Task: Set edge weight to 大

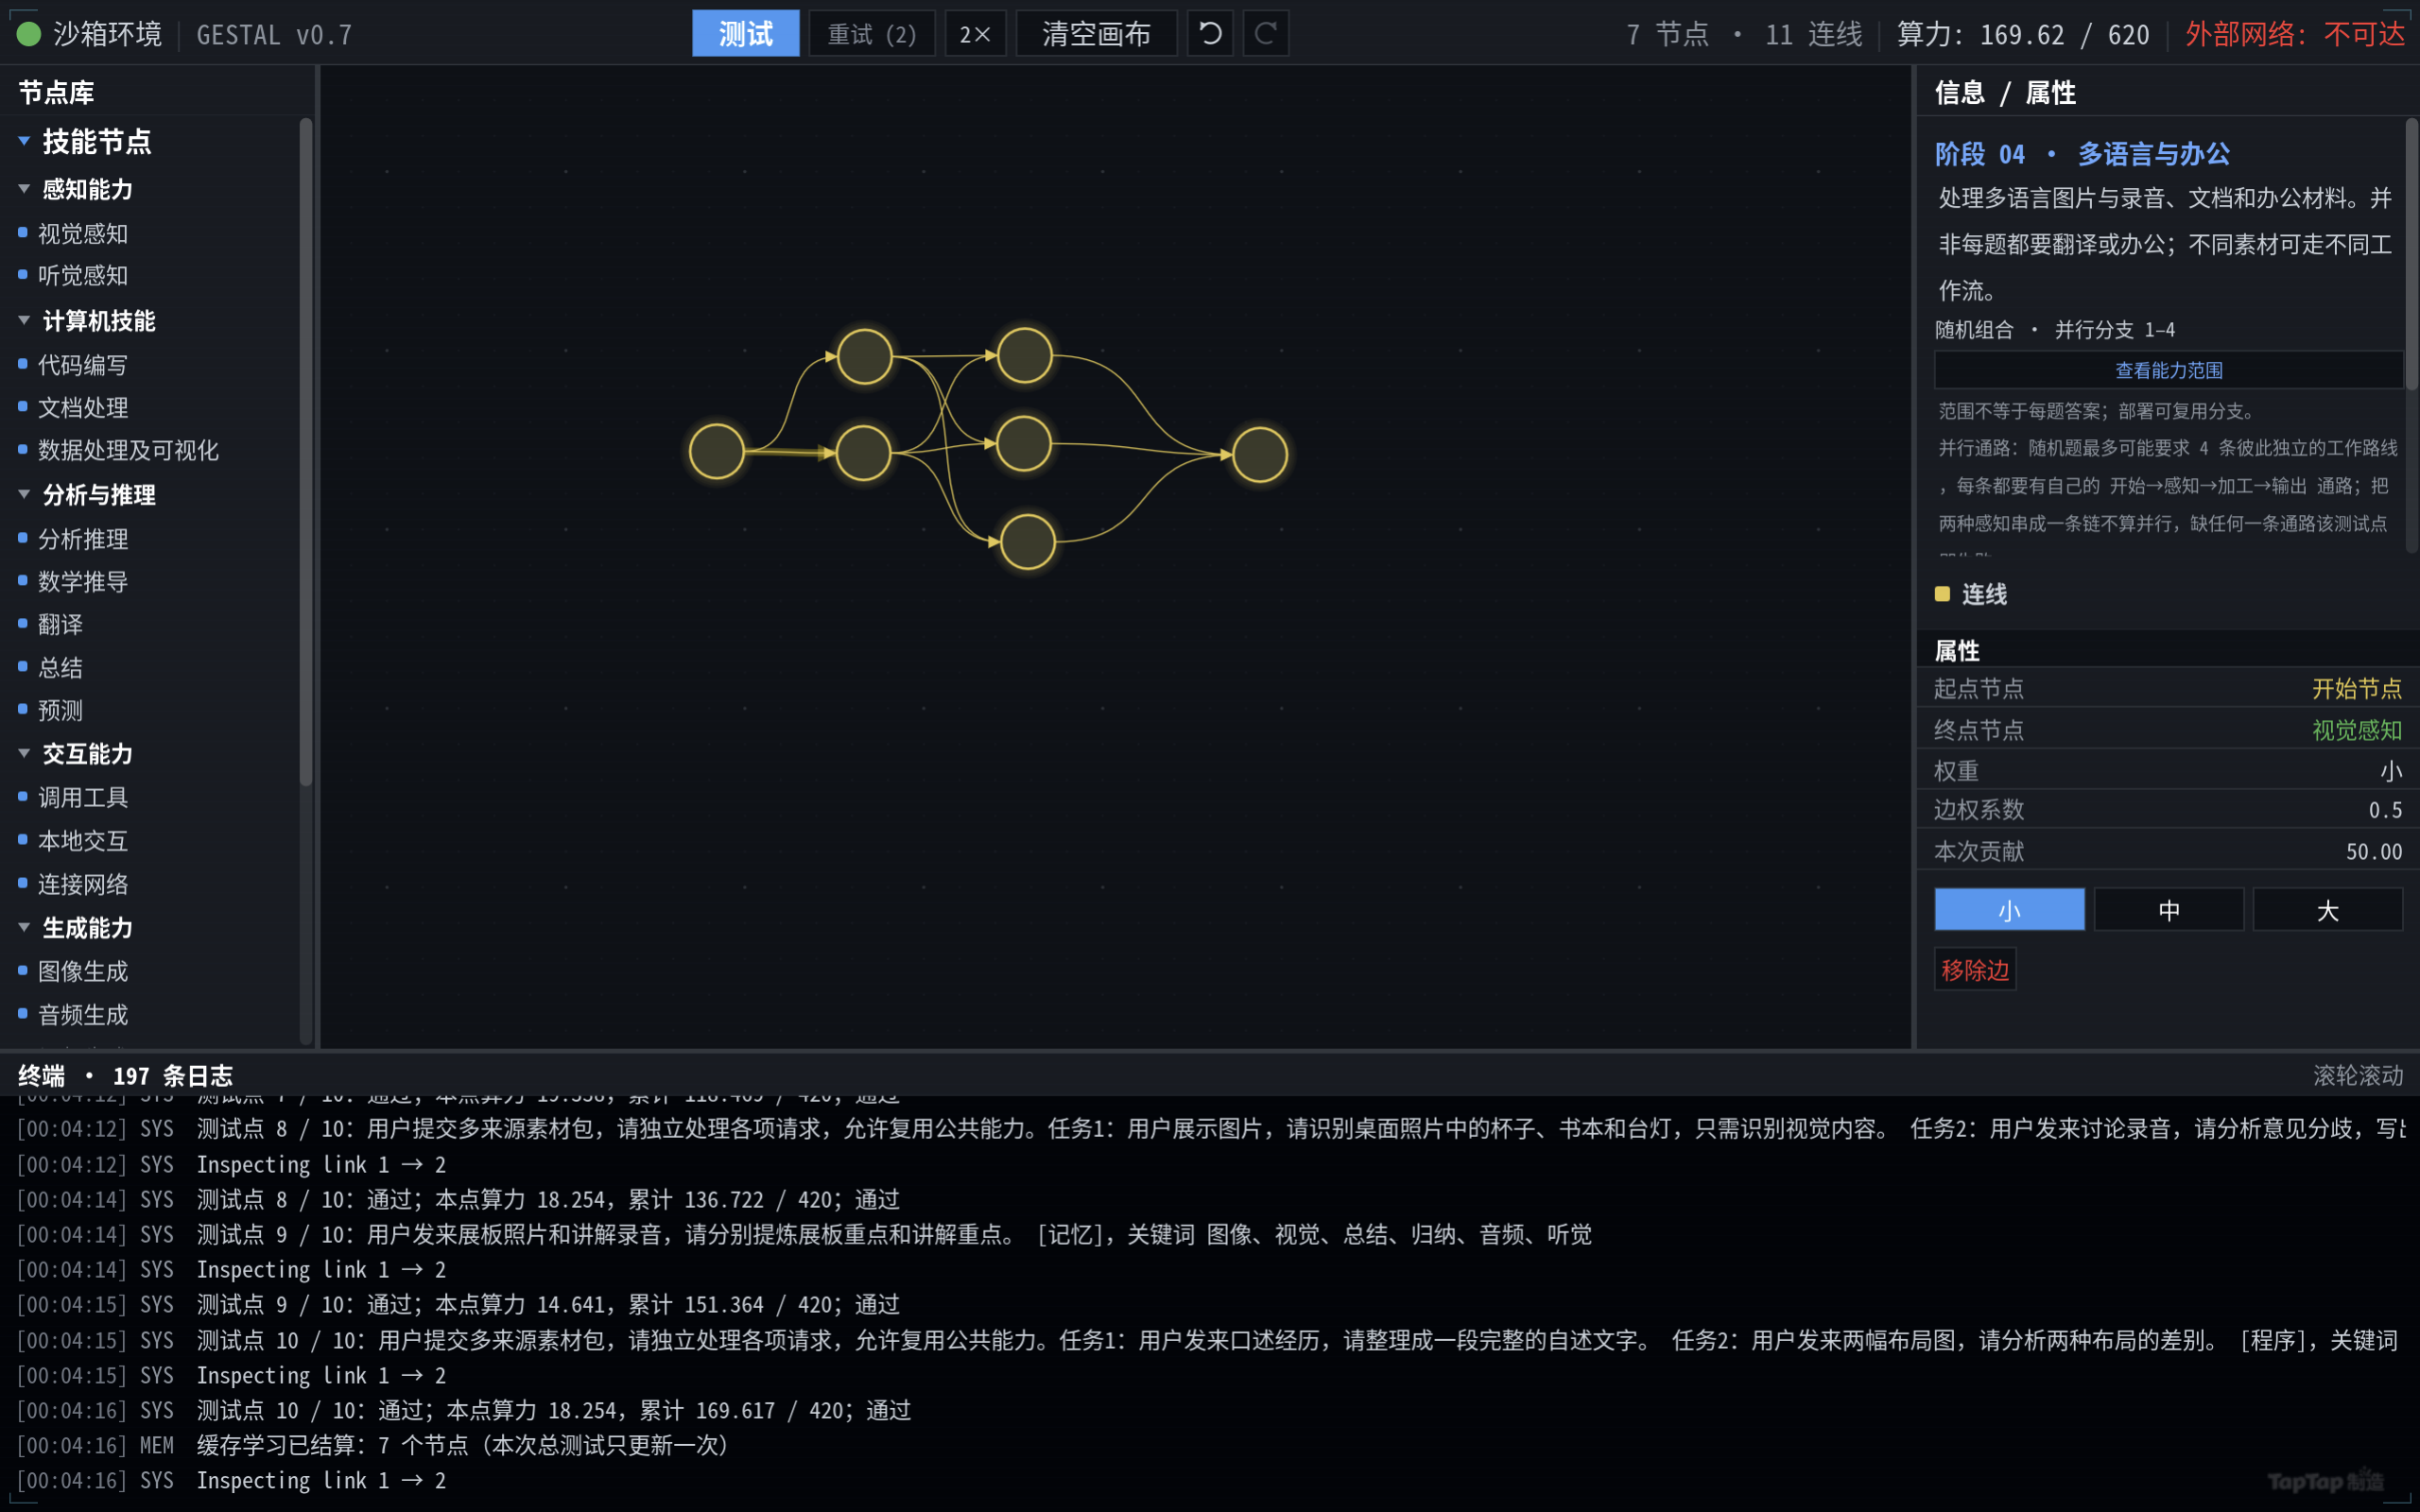Action: (2327, 909)
